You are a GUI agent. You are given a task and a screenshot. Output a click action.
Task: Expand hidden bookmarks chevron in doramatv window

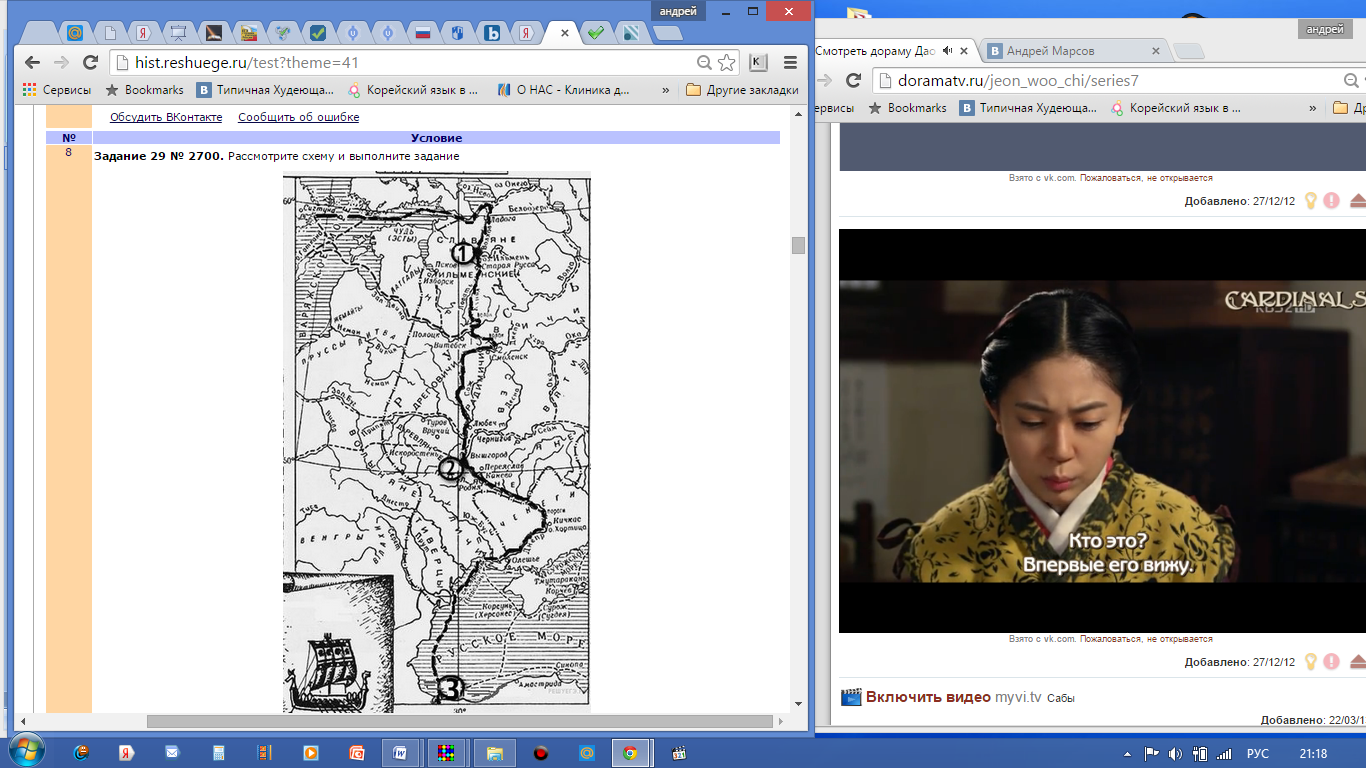[1313, 108]
